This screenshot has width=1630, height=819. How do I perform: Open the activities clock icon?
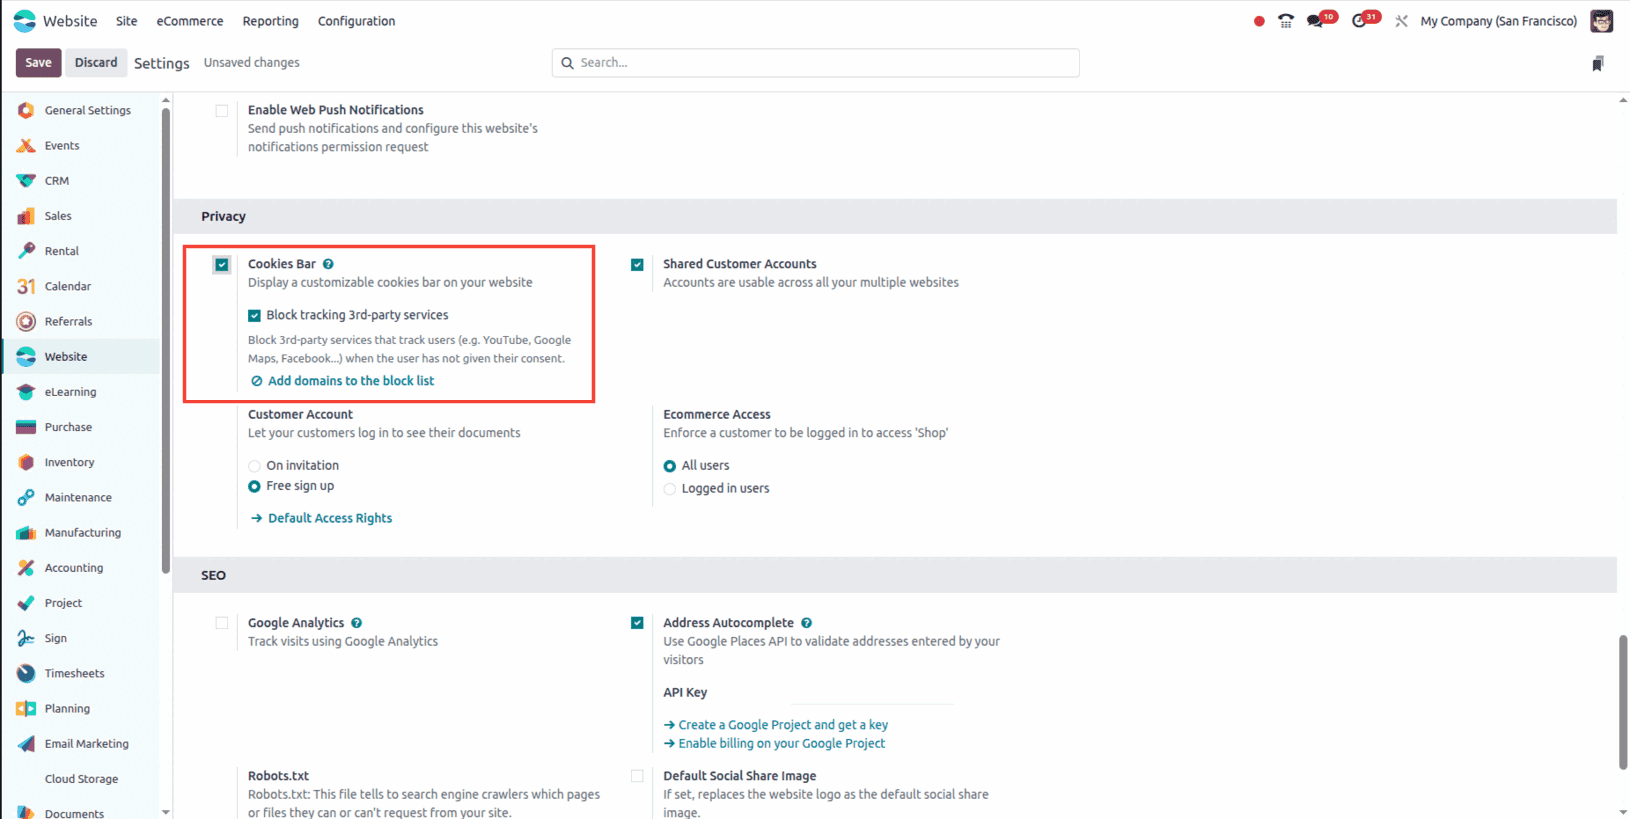point(1359,21)
